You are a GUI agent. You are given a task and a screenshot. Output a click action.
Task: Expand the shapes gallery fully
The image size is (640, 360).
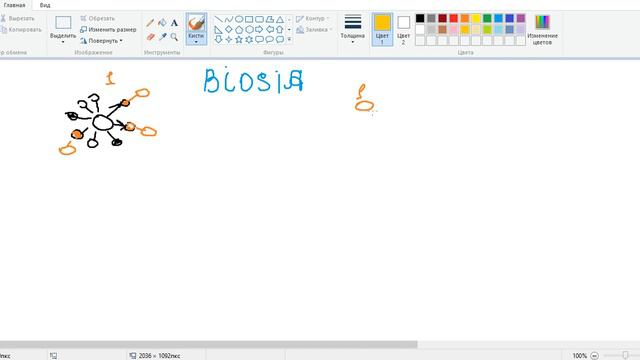tap(289, 40)
